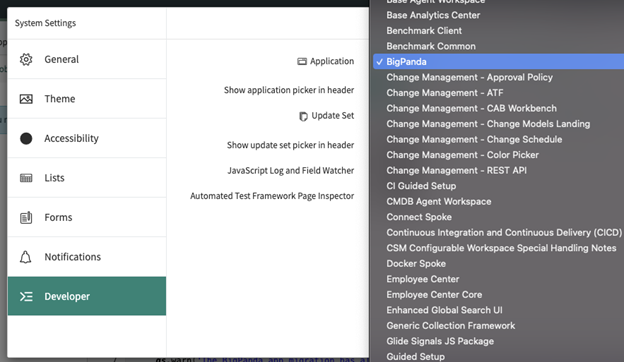Go to the Lists settings tab
Image resolution: width=624 pixels, height=362 pixels.
pos(87,178)
